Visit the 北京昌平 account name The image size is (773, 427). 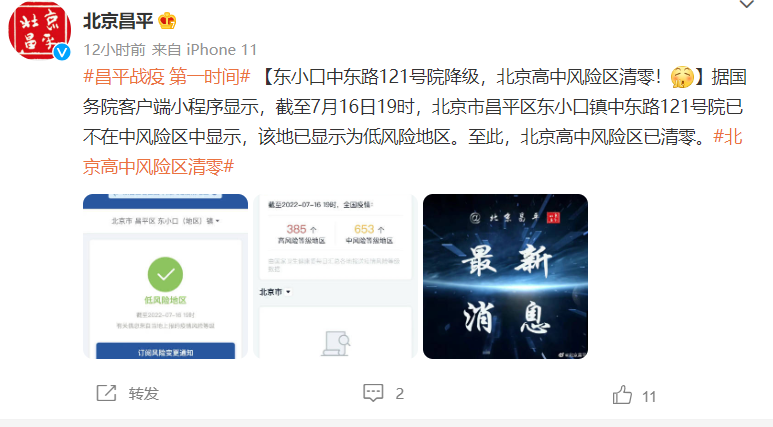click(118, 21)
